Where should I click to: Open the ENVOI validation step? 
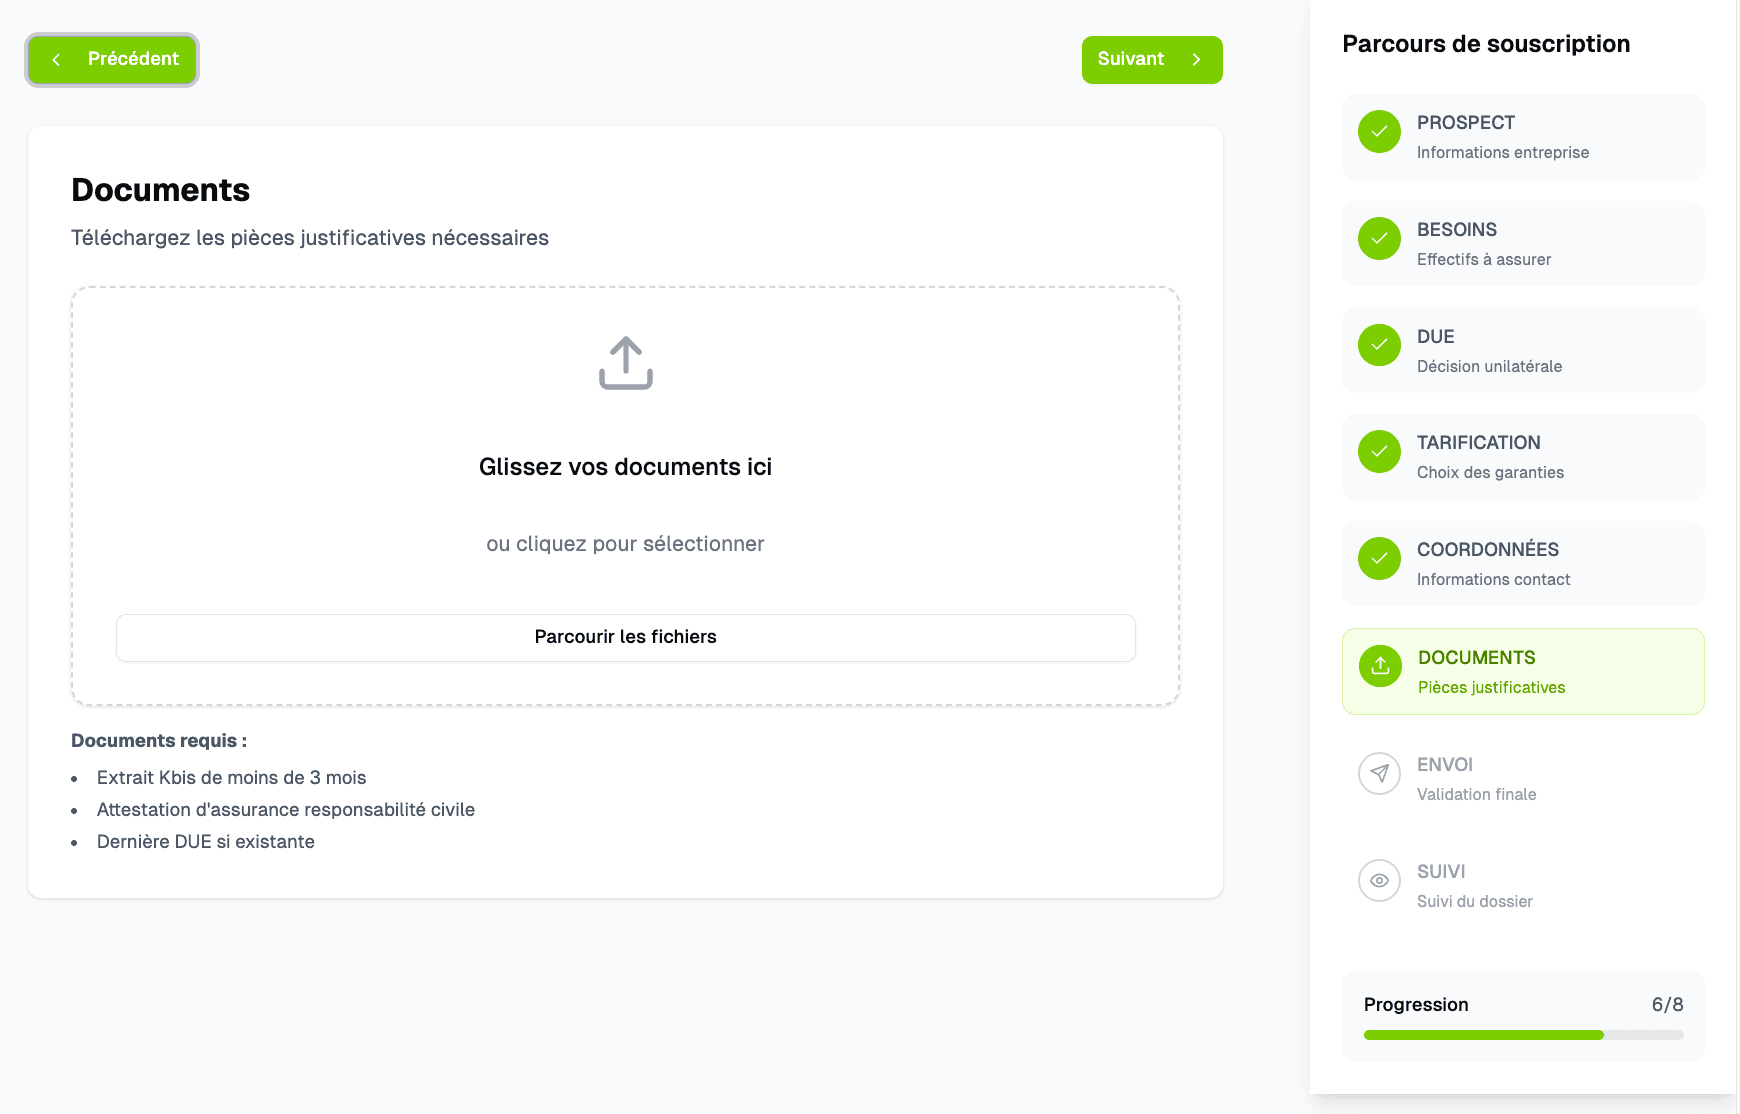point(1522,777)
